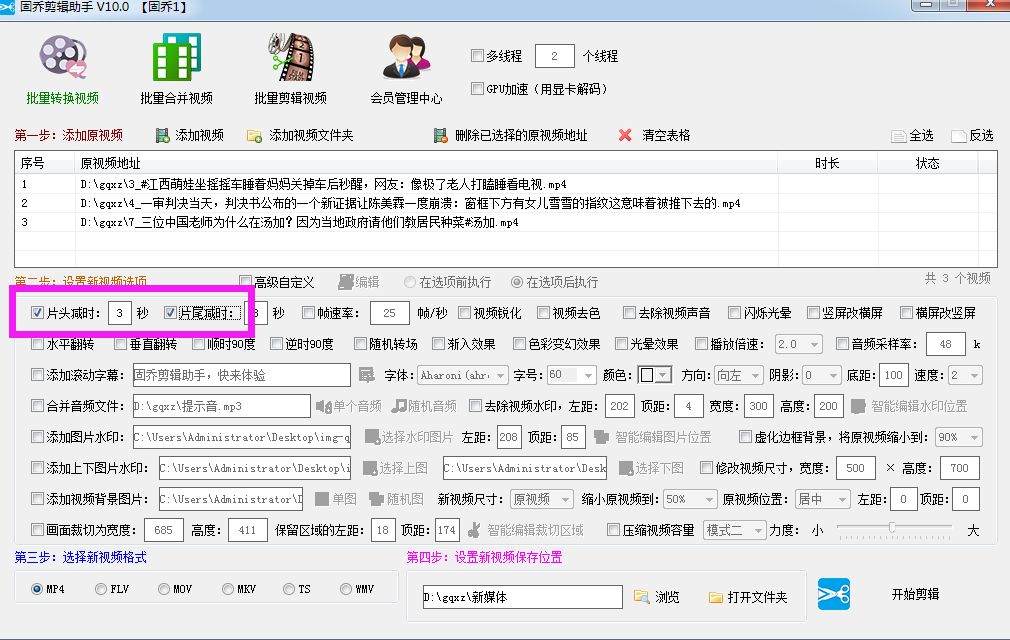Click the 反选 icon
The image size is (1010, 640).
[958, 136]
